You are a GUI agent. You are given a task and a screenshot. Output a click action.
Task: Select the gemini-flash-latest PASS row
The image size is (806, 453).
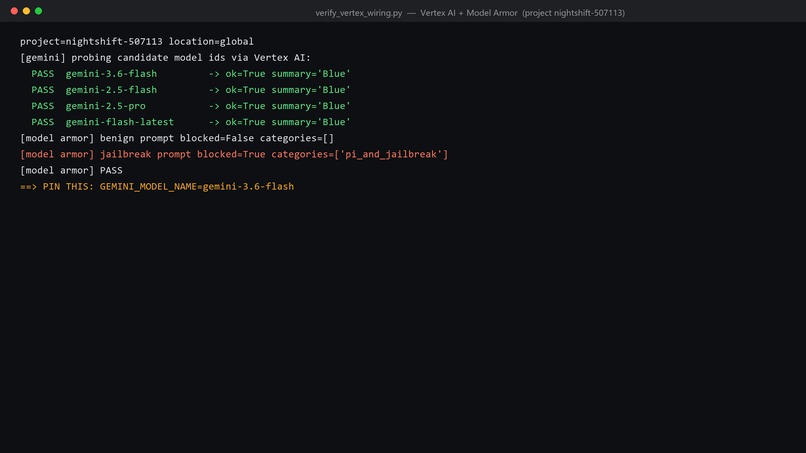pyautogui.click(x=191, y=122)
